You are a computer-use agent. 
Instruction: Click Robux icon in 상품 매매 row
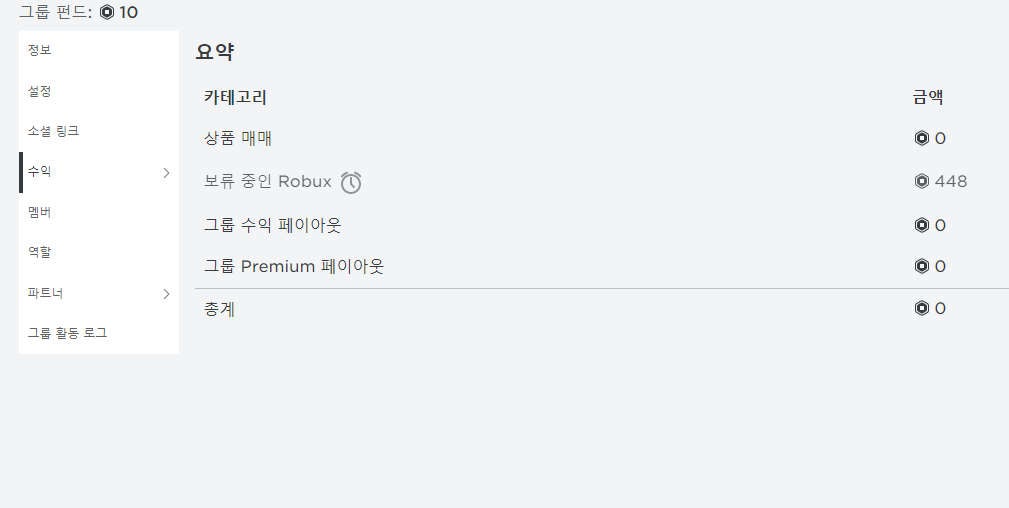point(922,138)
